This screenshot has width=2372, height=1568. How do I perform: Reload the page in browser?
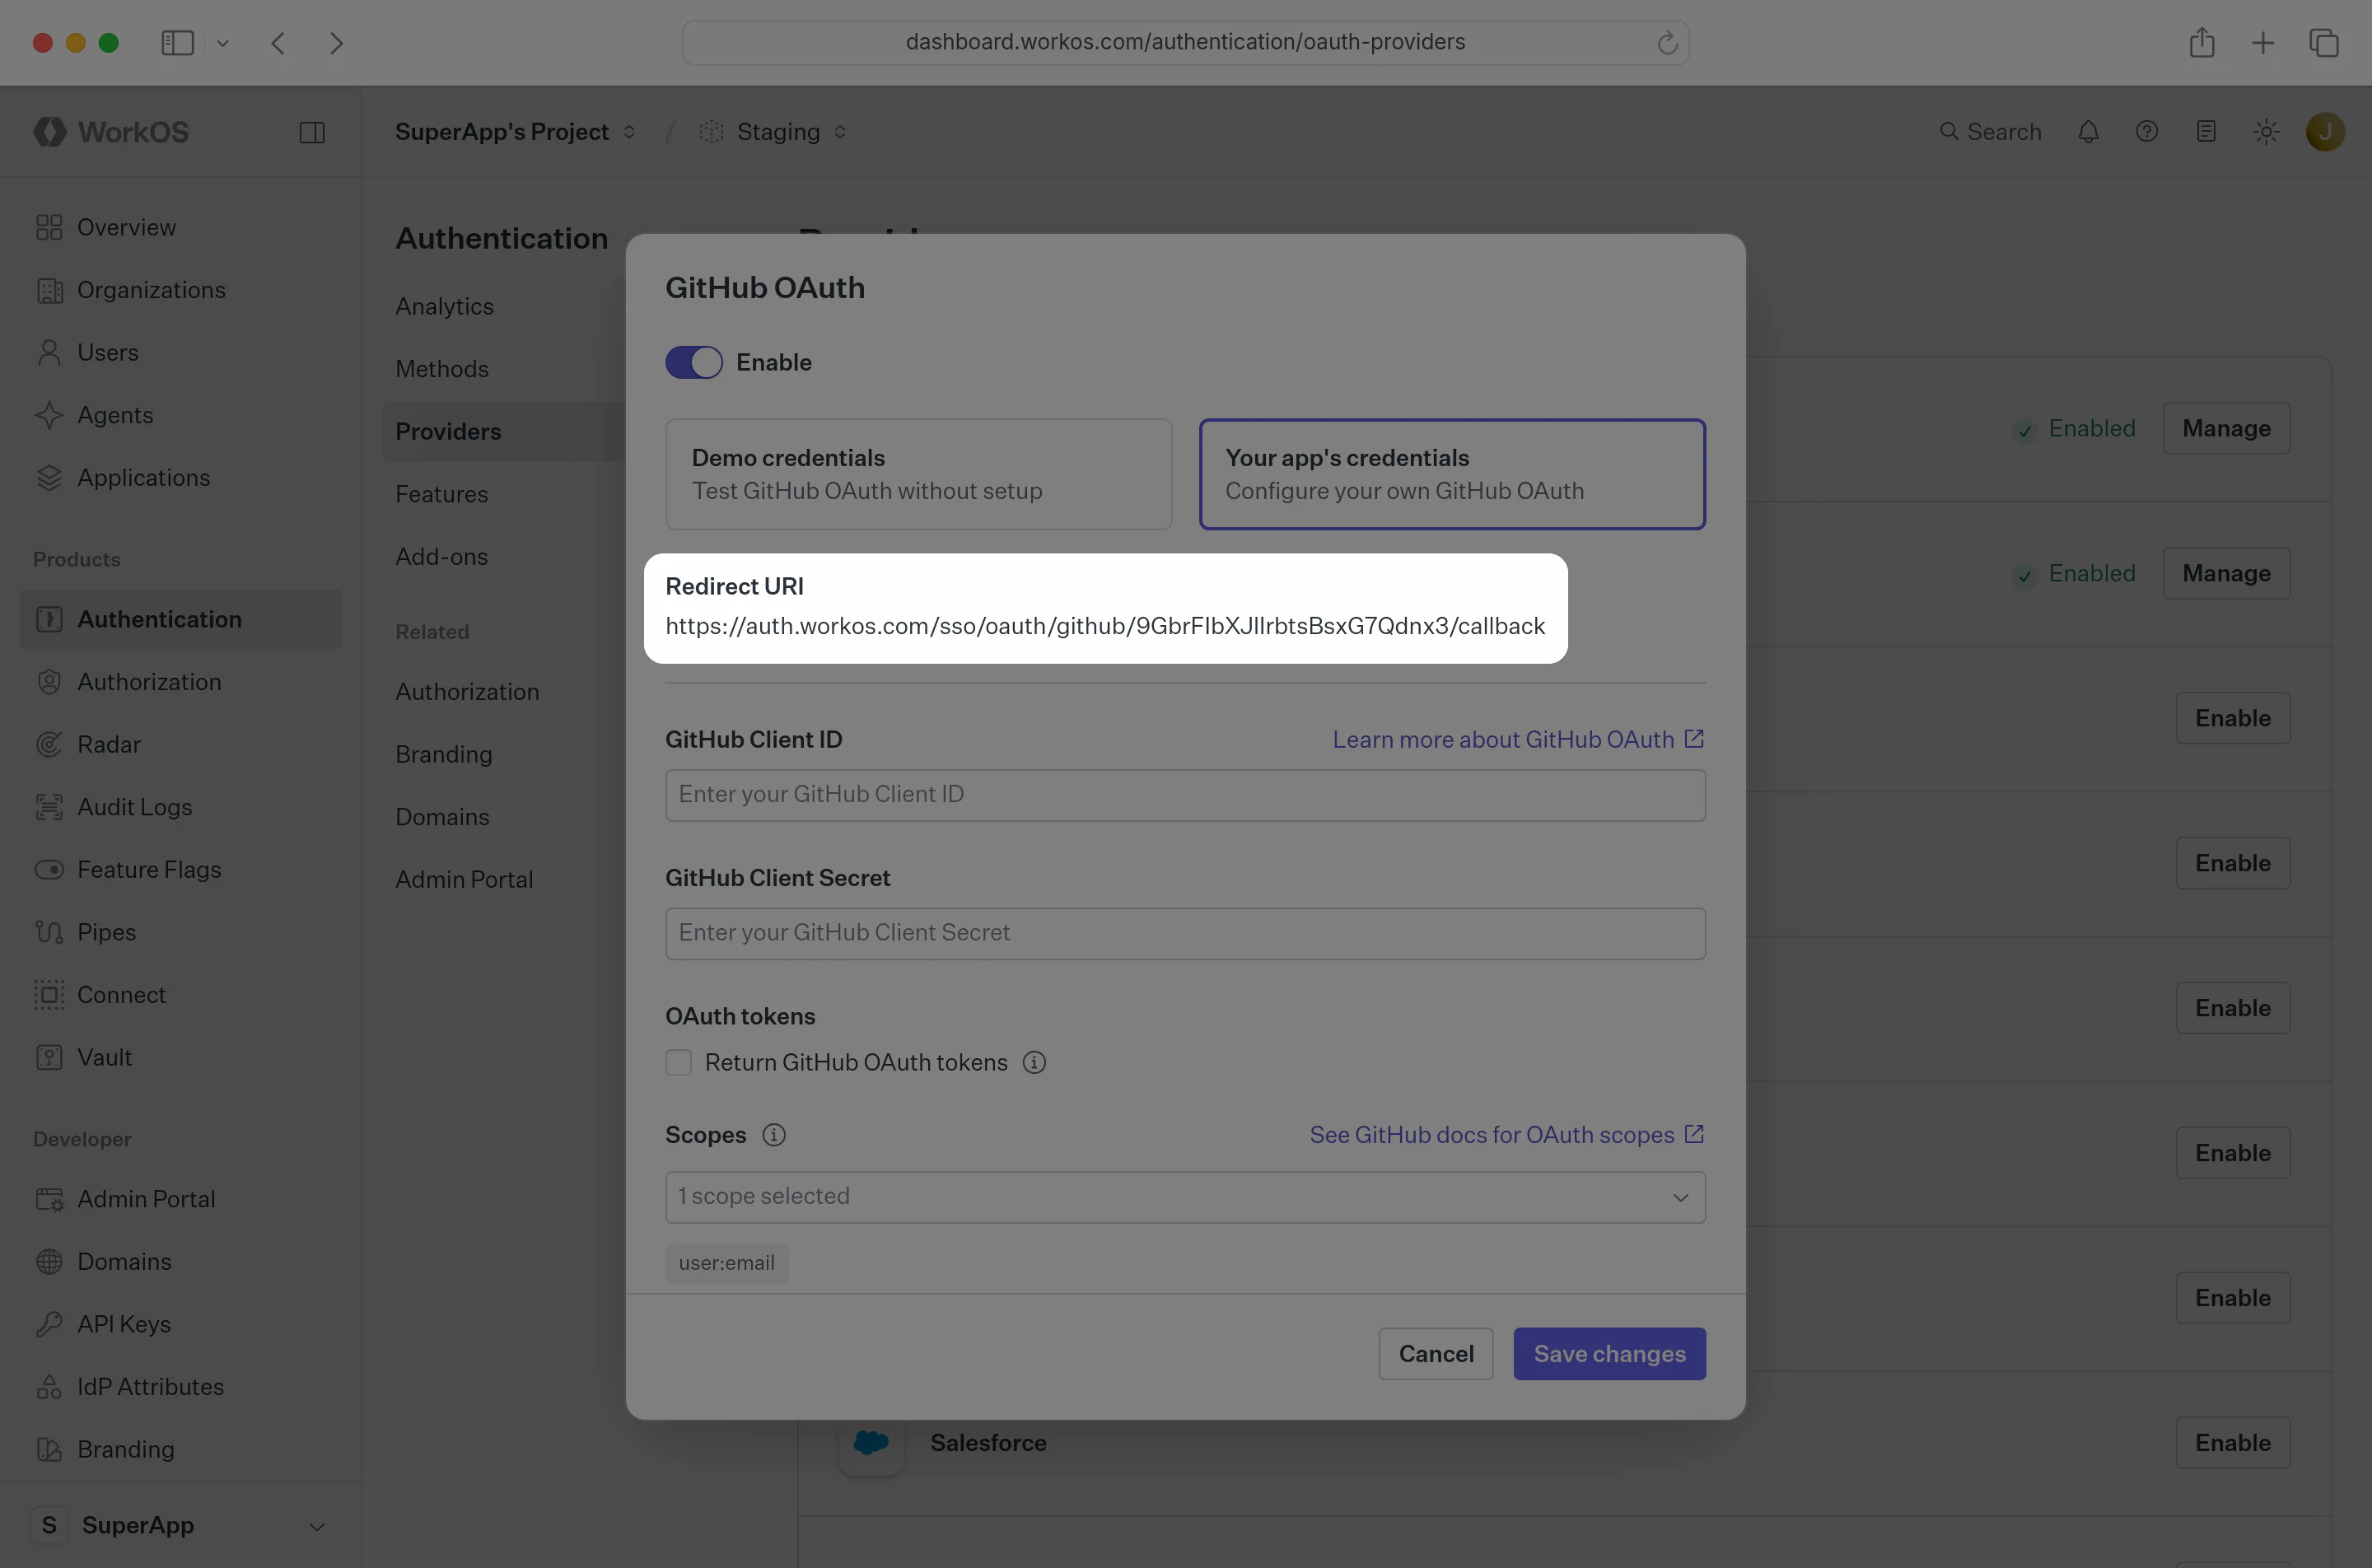(x=1667, y=43)
